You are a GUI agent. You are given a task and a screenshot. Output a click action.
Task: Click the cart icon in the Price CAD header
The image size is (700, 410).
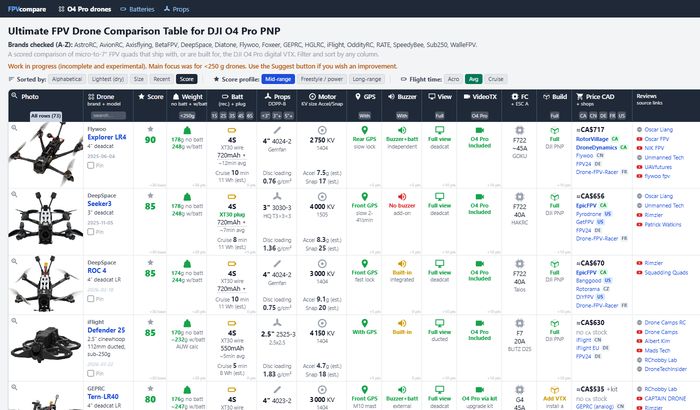(579, 96)
